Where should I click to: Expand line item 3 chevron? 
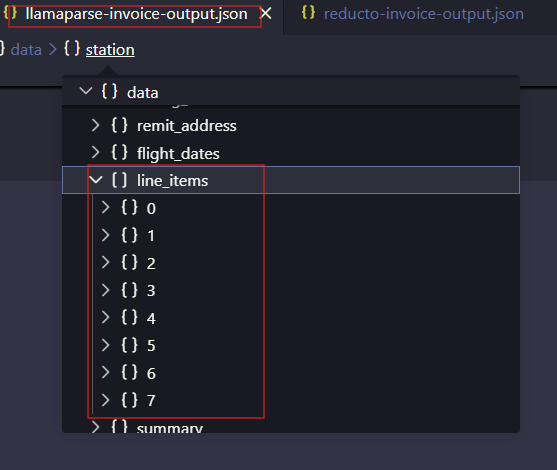105,290
